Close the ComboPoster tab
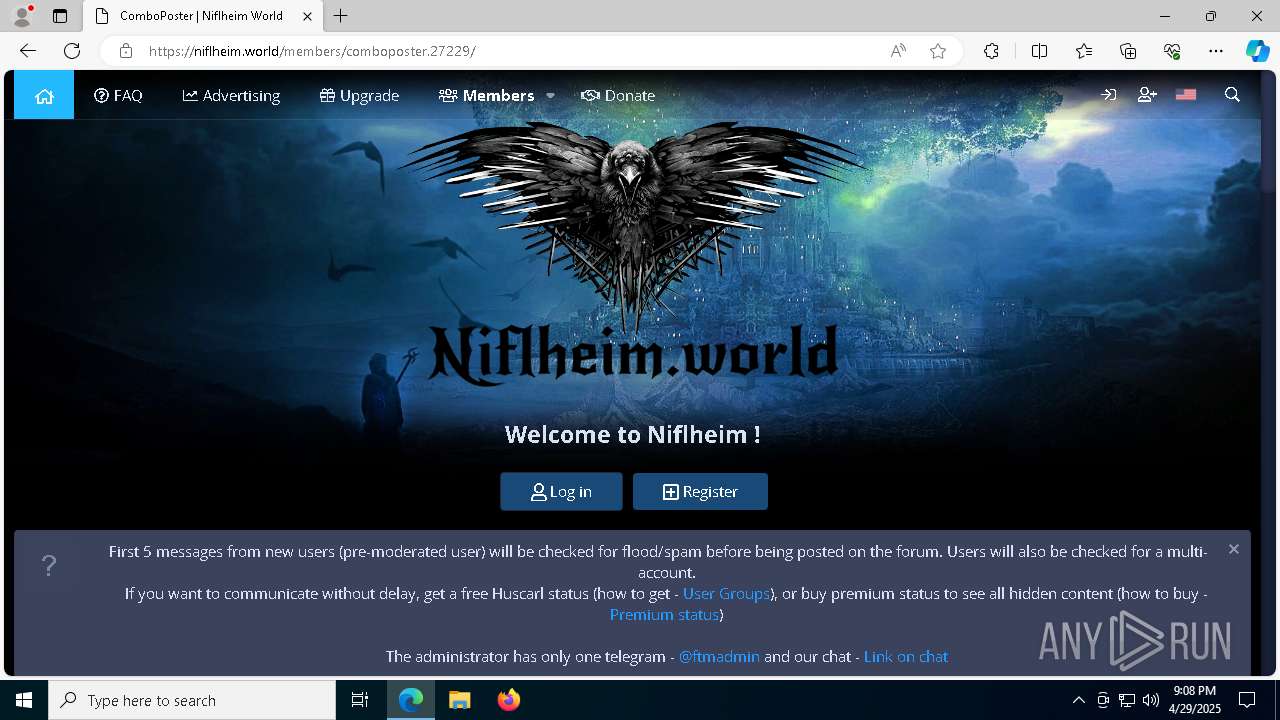 pyautogui.click(x=305, y=16)
